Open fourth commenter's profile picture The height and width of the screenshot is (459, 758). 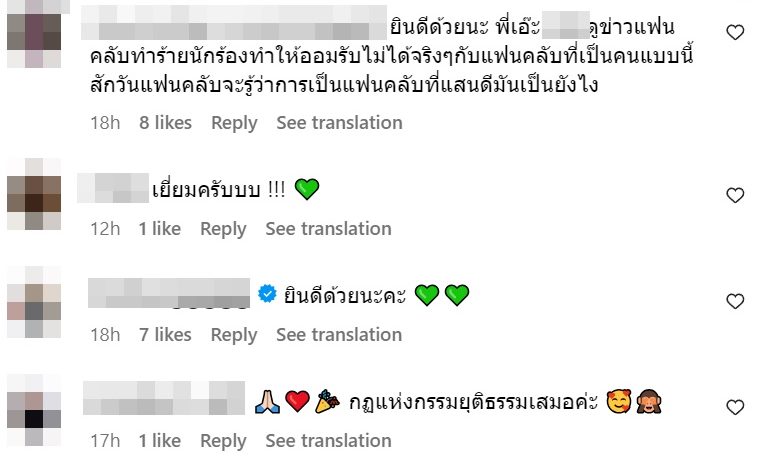click(x=34, y=407)
